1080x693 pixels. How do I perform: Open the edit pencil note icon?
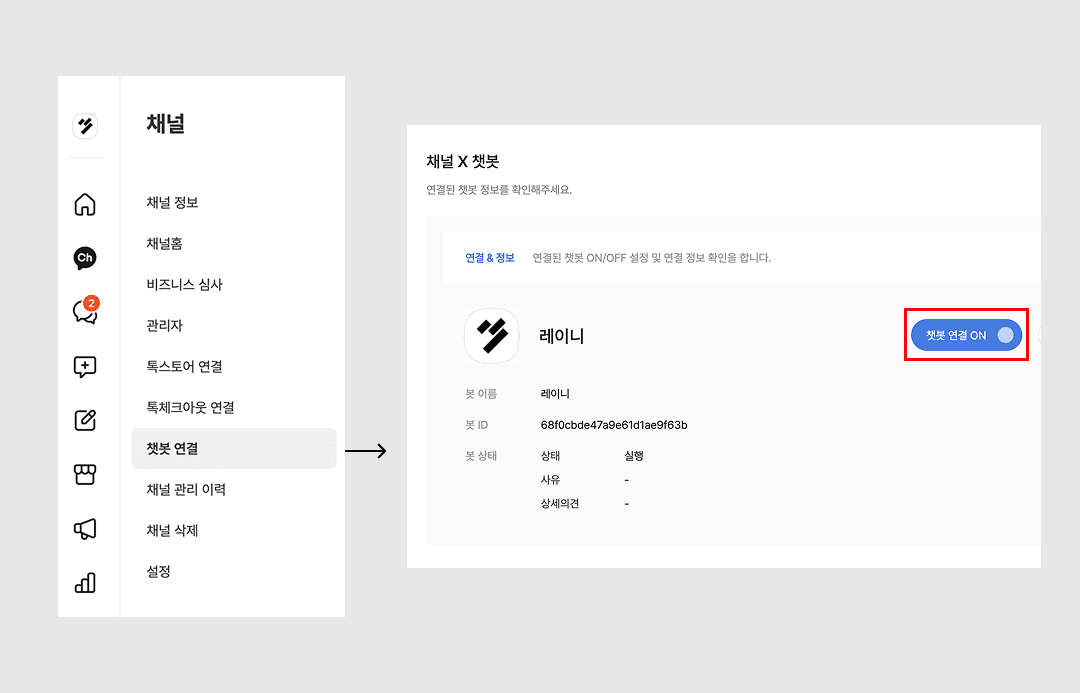coord(85,420)
